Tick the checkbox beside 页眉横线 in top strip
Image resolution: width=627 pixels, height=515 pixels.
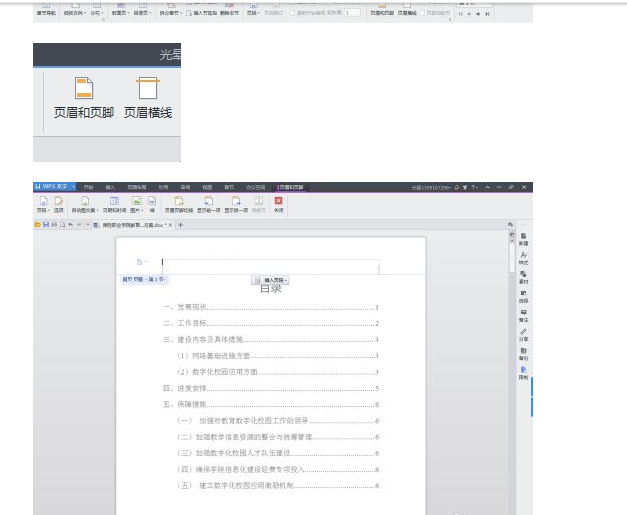click(x=422, y=13)
